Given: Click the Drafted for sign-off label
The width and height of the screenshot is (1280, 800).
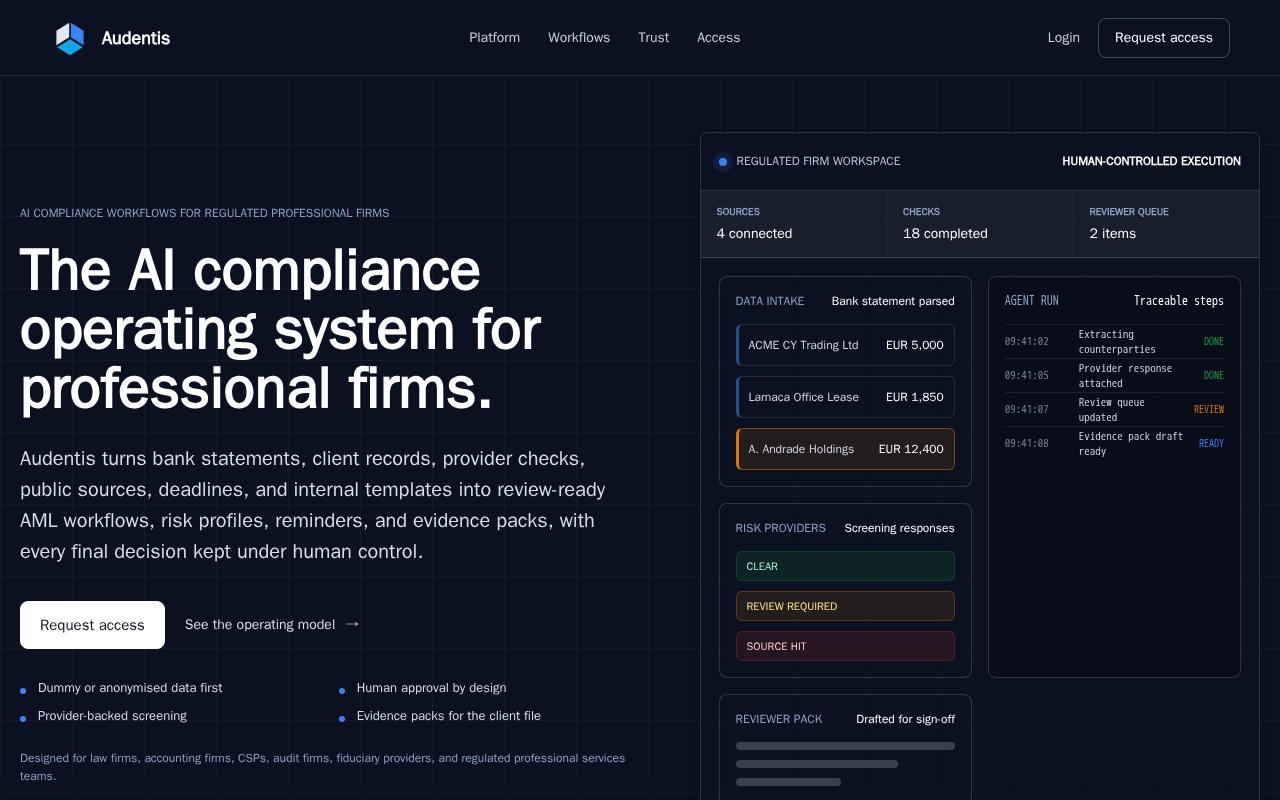Looking at the screenshot, I should tap(905, 719).
